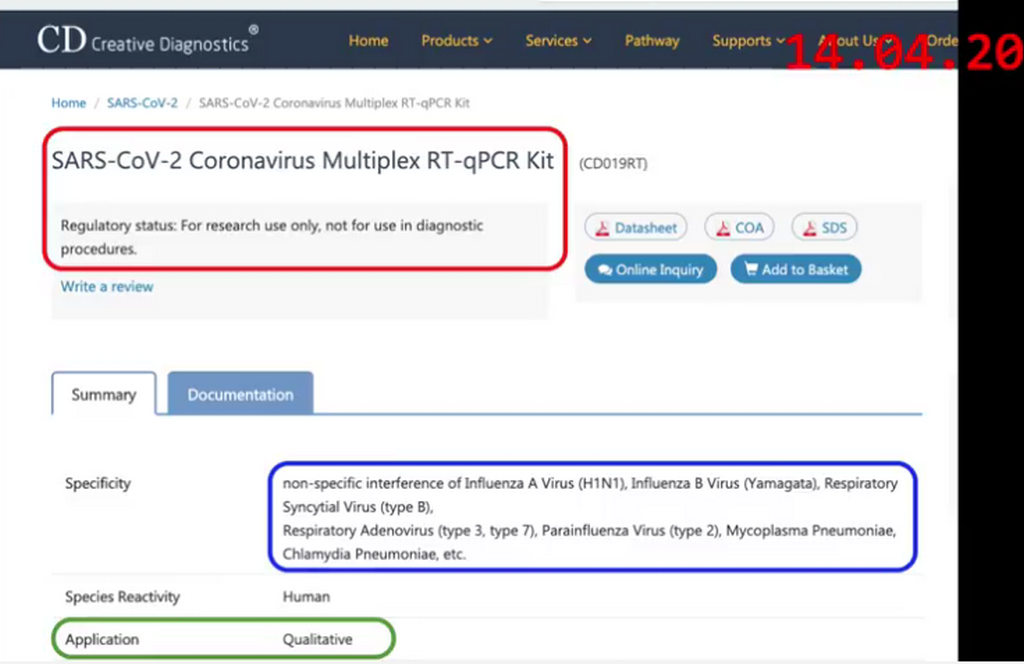Viewport: 1024px width, 664px height.
Task: Click the Application row label
Action: 102,639
